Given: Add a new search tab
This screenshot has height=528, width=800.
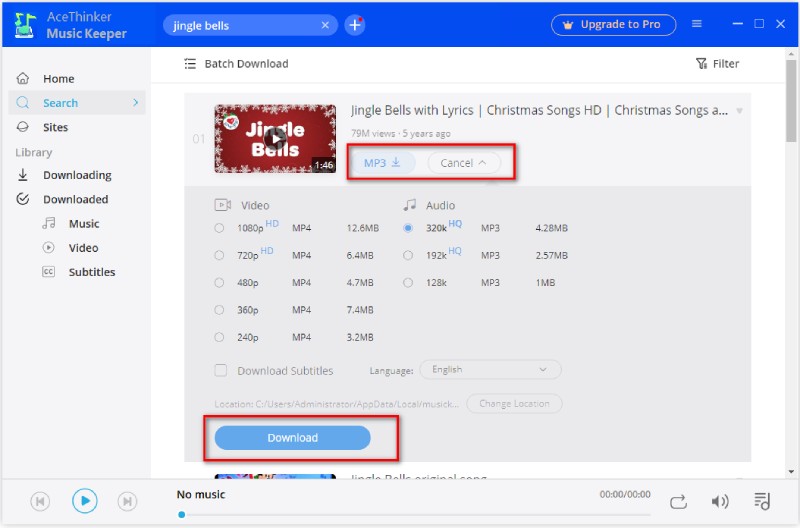Looking at the screenshot, I should (355, 25).
